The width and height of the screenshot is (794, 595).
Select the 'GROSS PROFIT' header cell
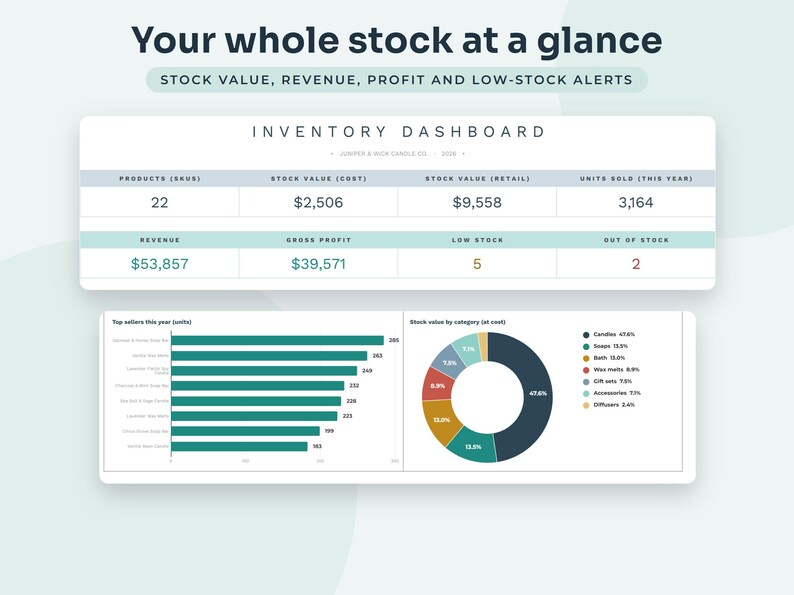pos(319,240)
